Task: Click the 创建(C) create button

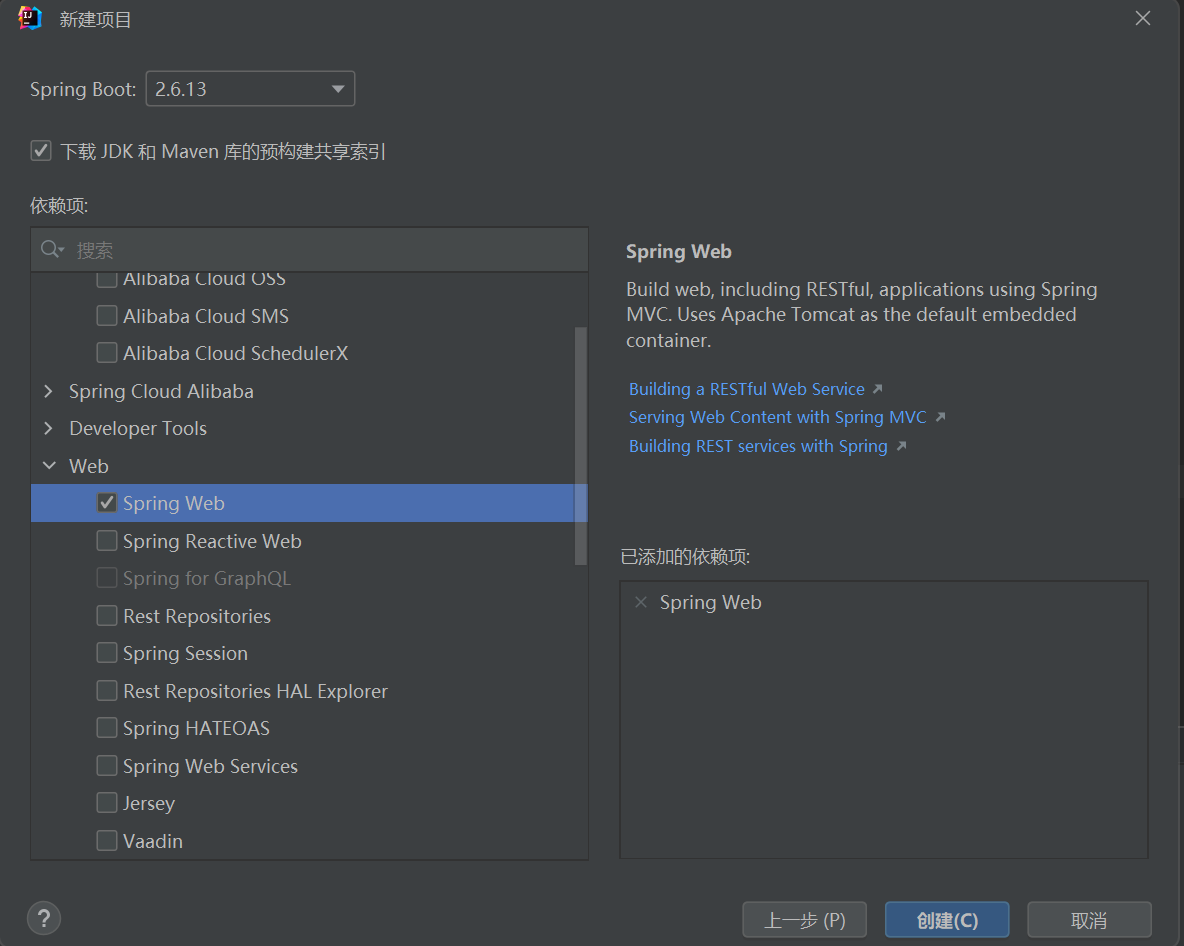Action: 947,920
